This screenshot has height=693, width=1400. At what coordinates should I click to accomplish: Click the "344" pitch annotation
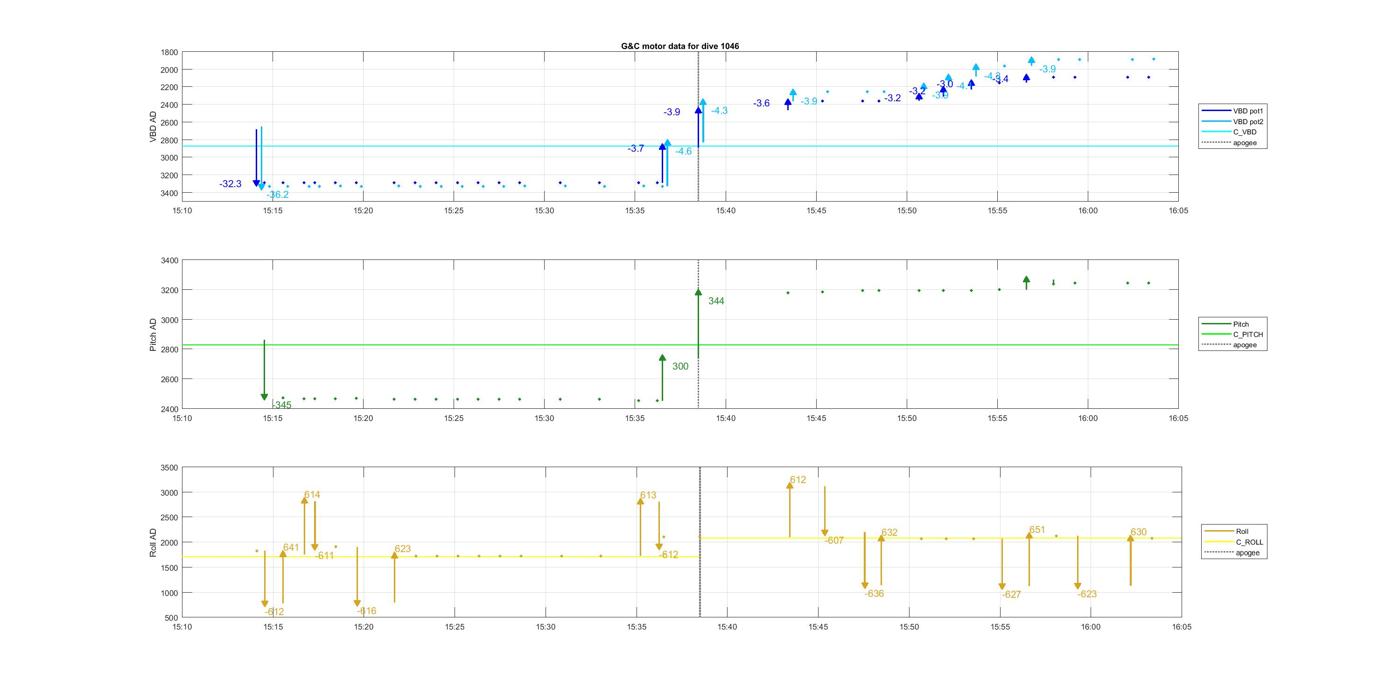(x=716, y=300)
